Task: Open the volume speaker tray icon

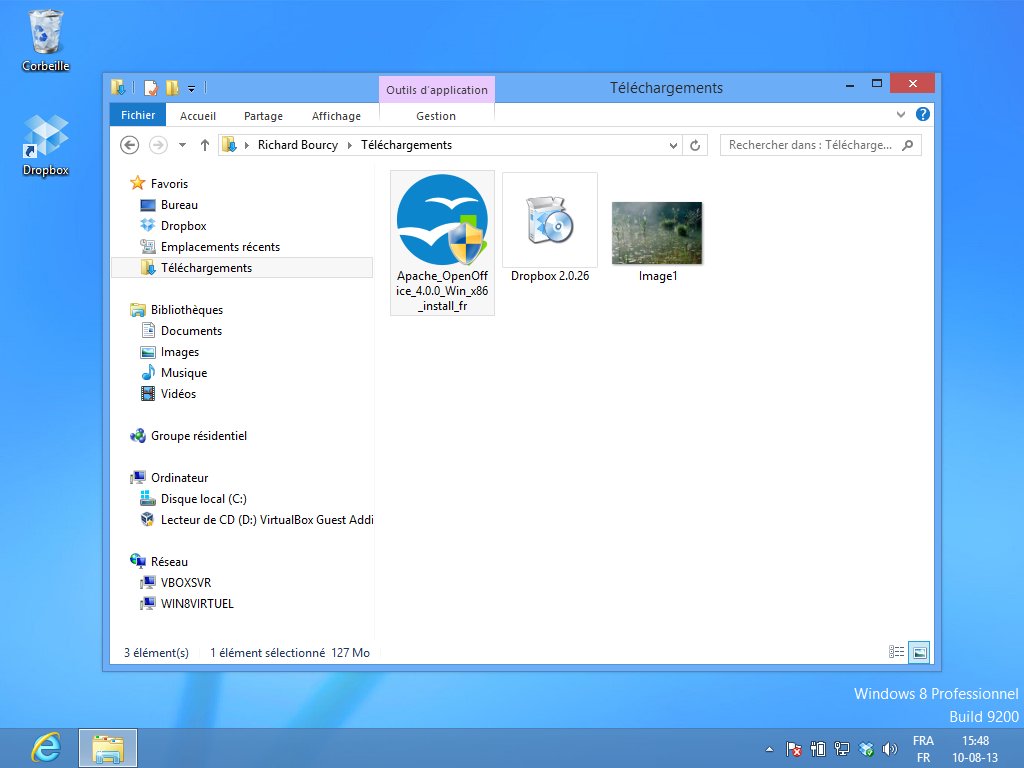Action: pyautogui.click(x=889, y=749)
